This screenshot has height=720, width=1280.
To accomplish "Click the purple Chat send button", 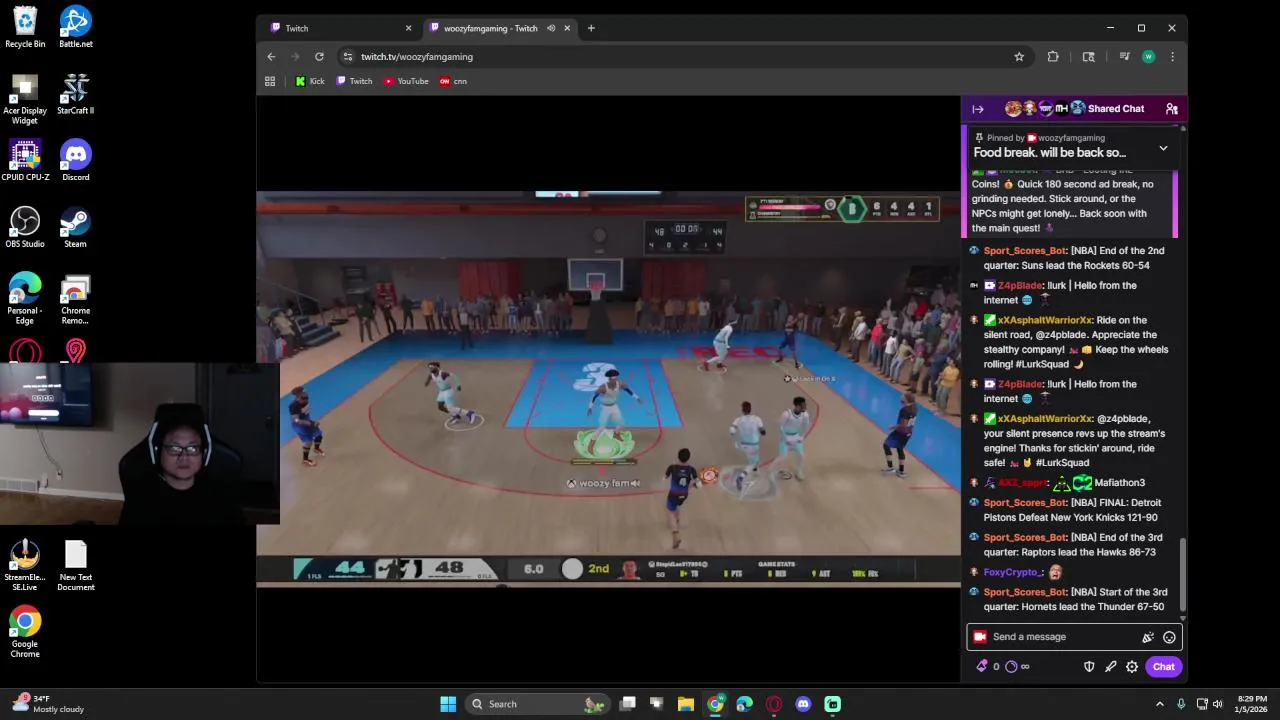I will point(1163,667).
